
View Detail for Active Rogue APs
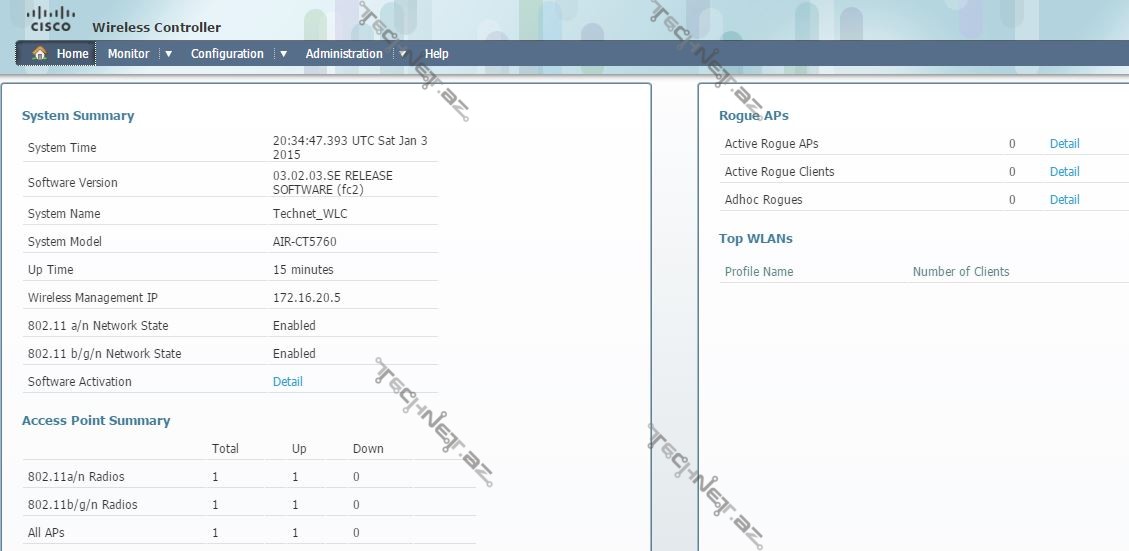[x=1064, y=144]
